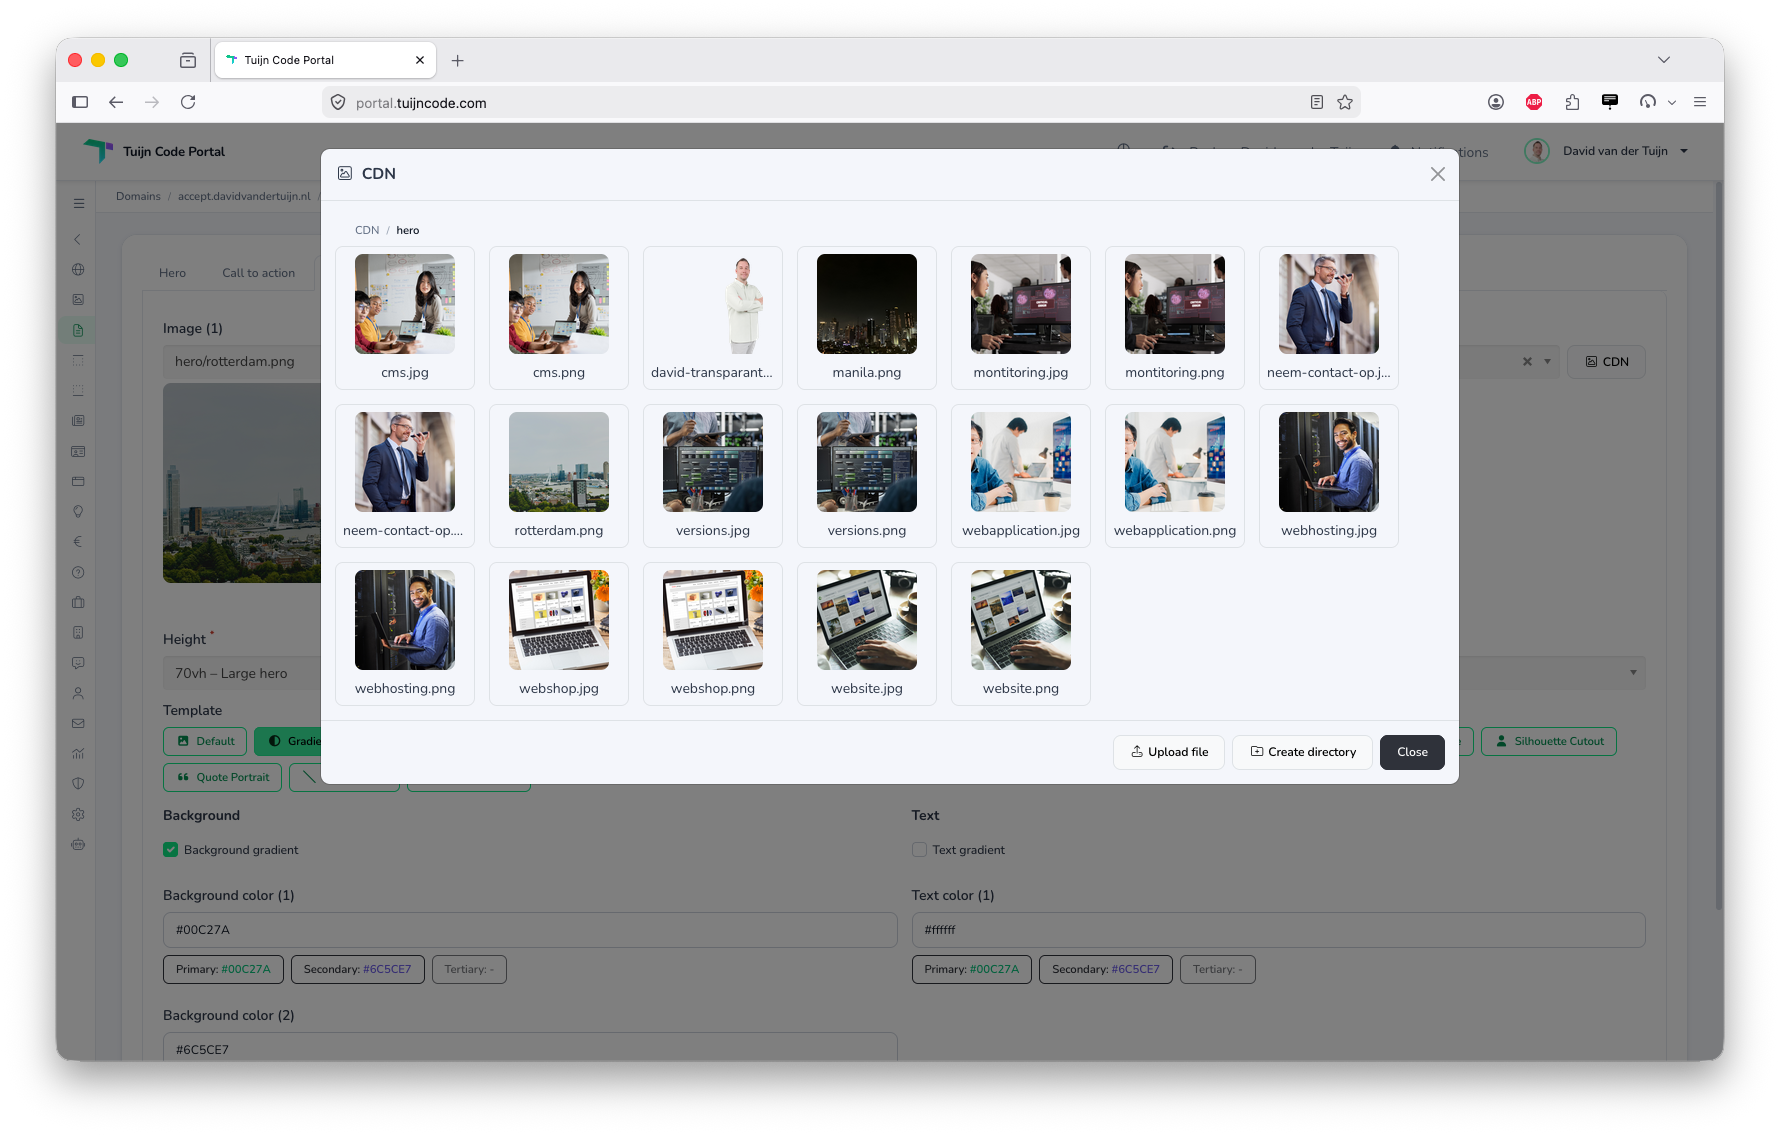Click the Upload file button
1780x1135 pixels.
coord(1169,752)
